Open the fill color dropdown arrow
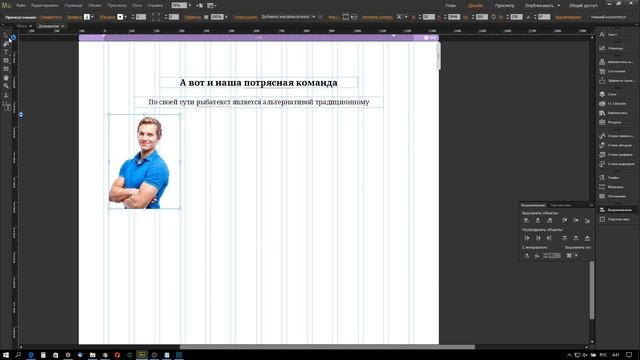640x360 pixels. pyautogui.click(x=93, y=17)
